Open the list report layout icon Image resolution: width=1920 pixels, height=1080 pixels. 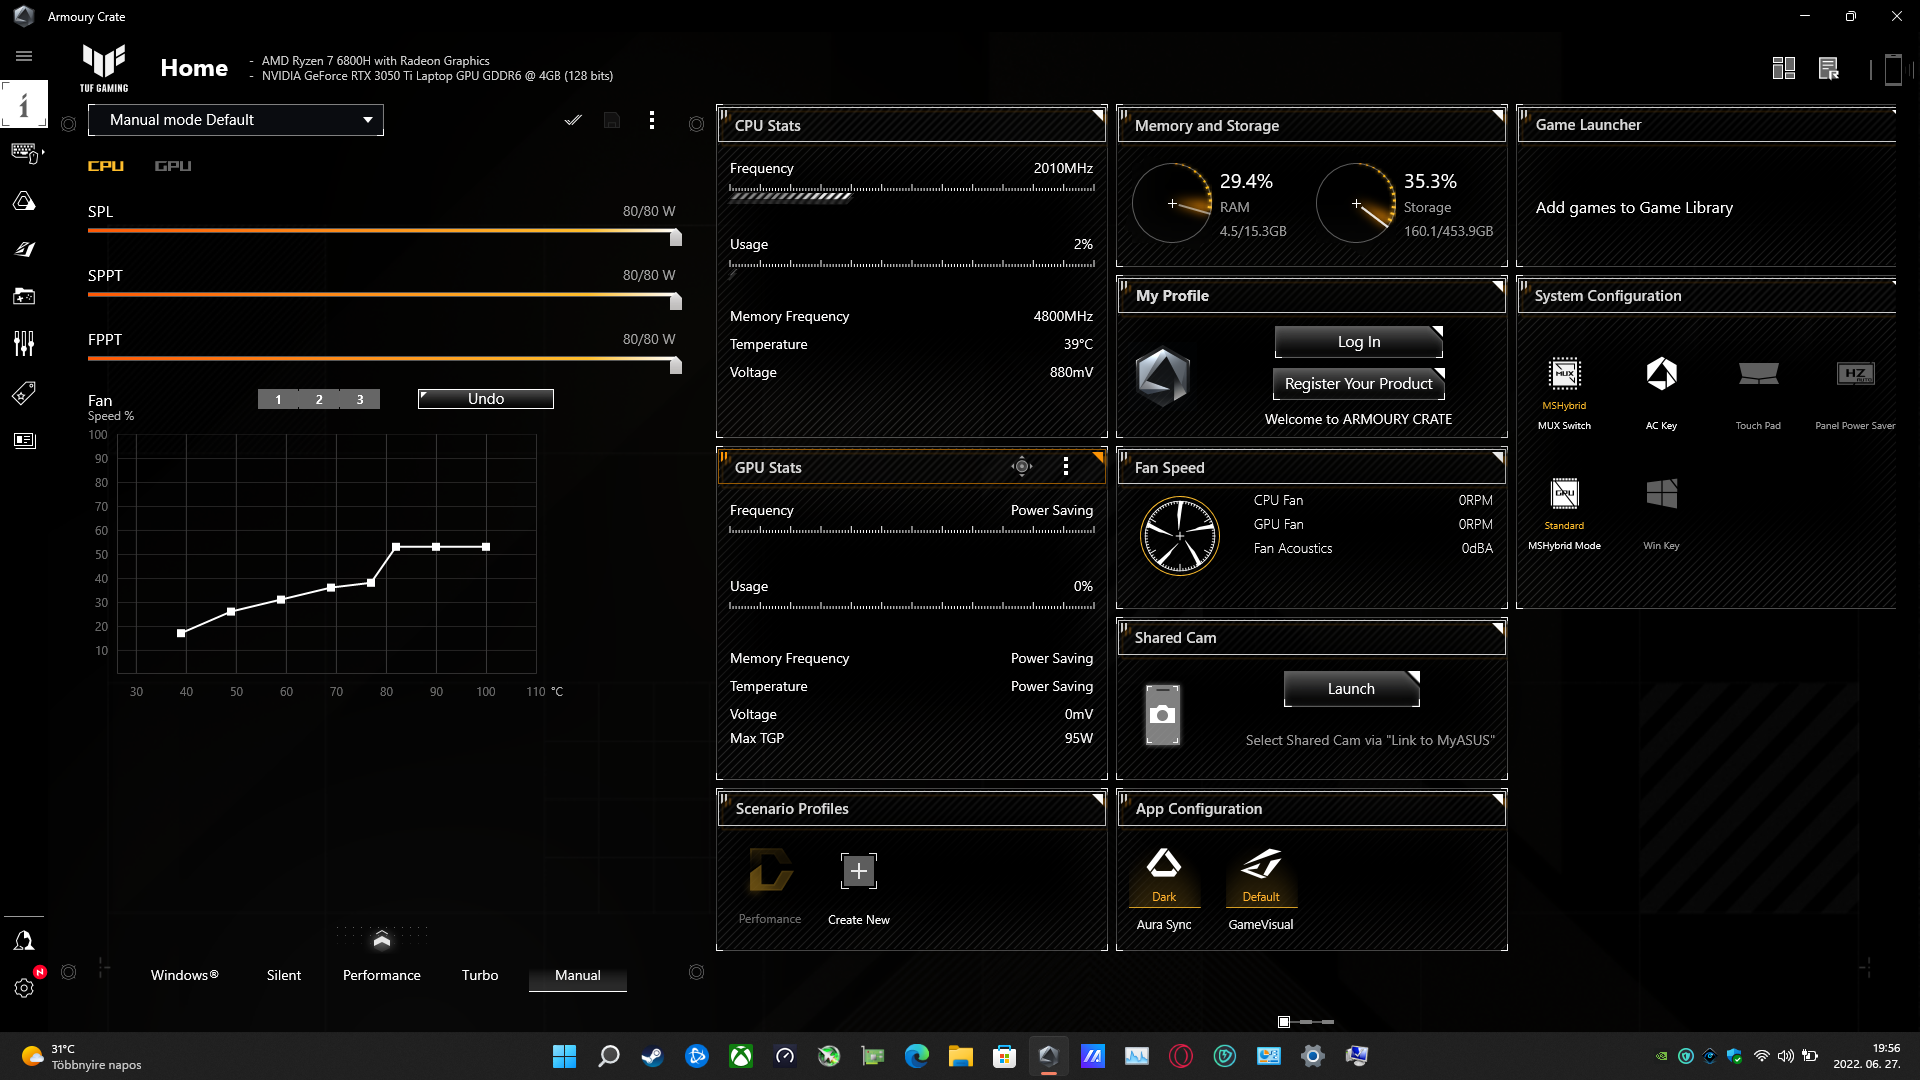(1828, 68)
